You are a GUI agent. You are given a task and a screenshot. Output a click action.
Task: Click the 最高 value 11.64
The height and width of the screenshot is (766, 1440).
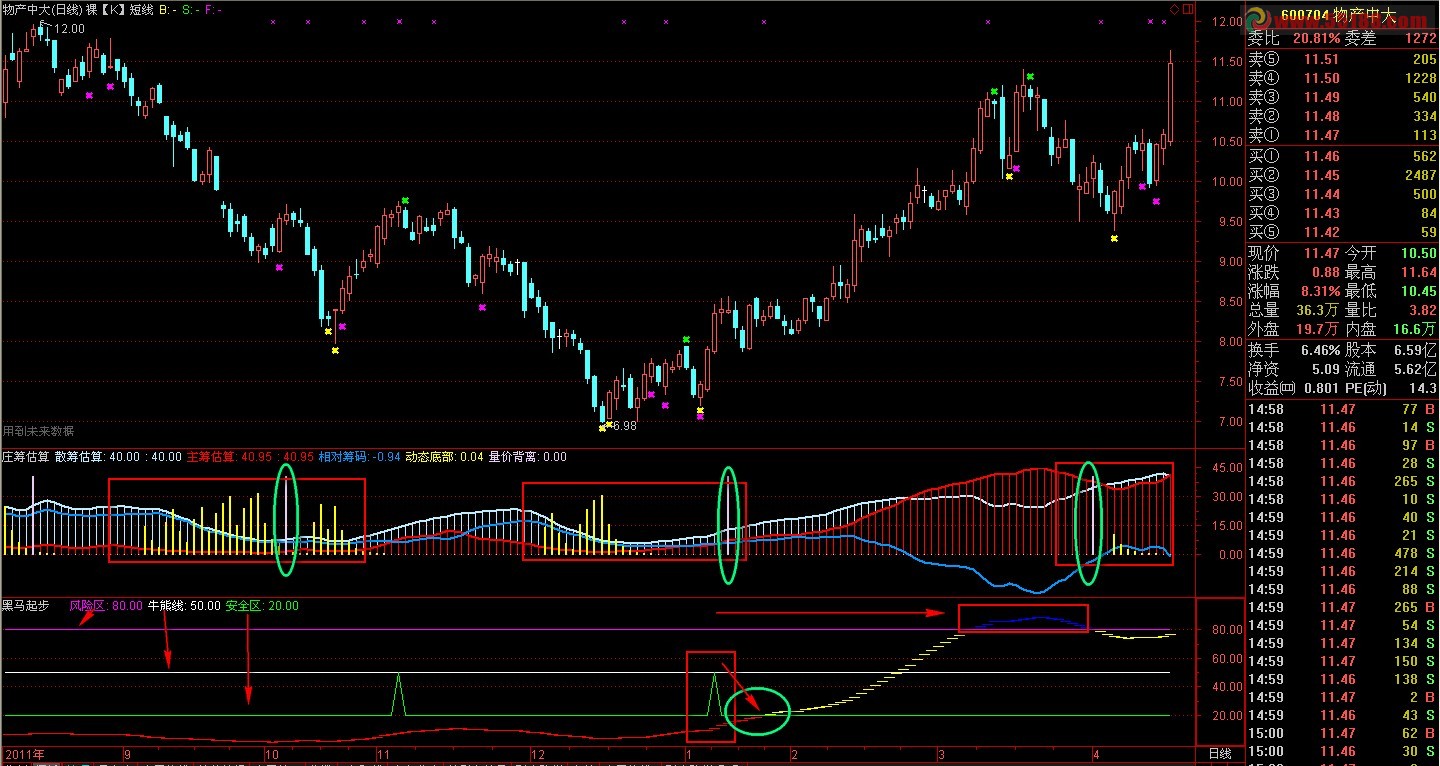(1419, 272)
